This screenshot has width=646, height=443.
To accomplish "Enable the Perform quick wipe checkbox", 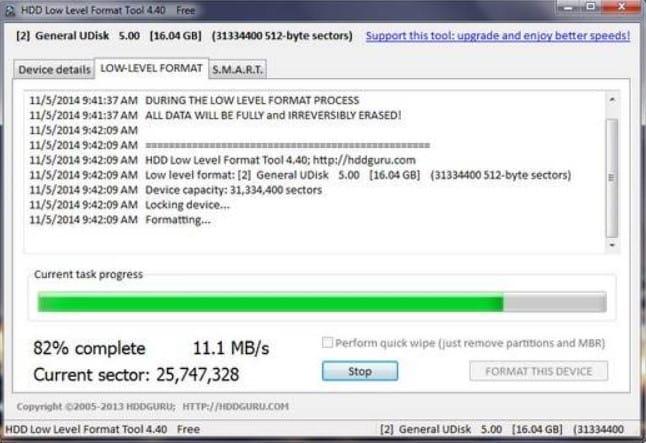I will (x=327, y=343).
